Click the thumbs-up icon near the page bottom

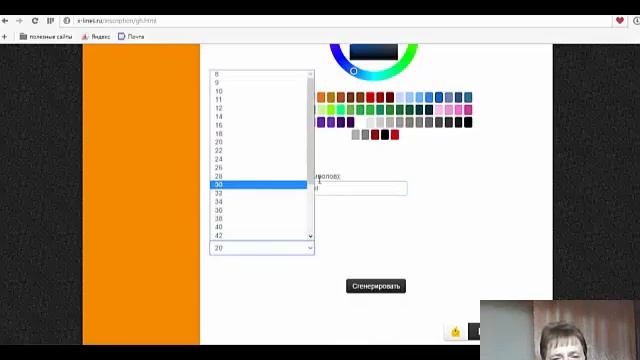456,332
